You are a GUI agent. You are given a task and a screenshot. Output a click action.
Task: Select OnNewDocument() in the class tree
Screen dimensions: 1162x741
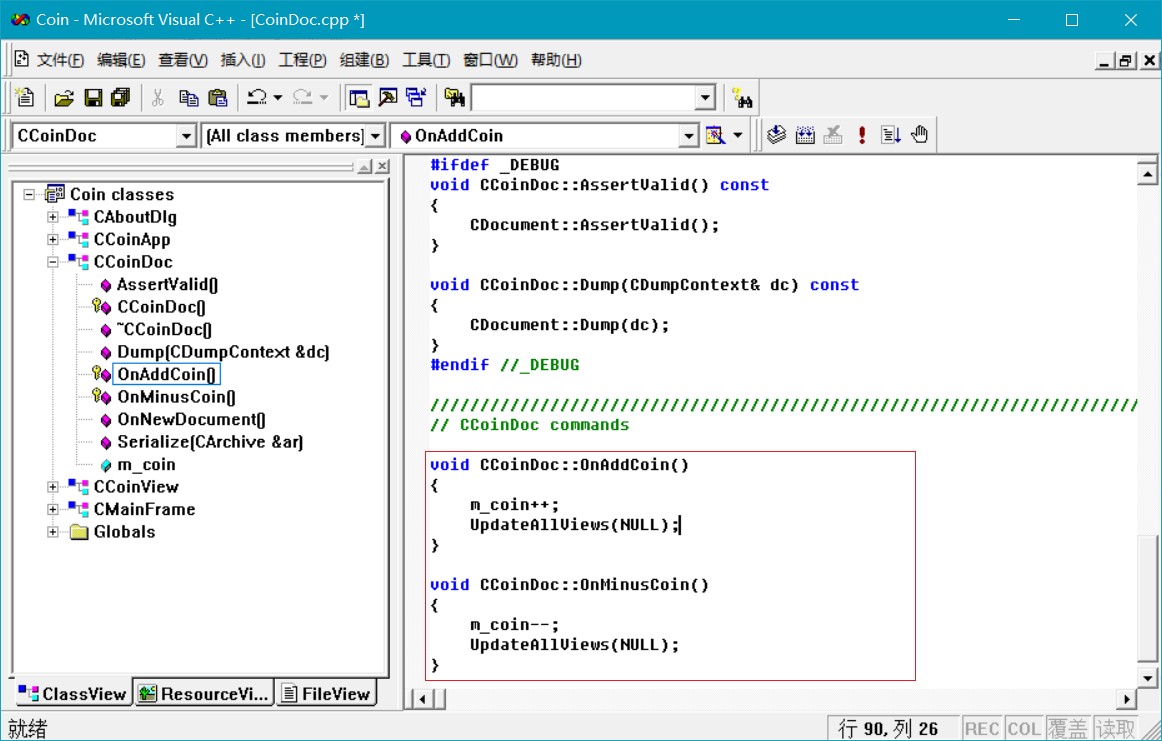[190, 419]
